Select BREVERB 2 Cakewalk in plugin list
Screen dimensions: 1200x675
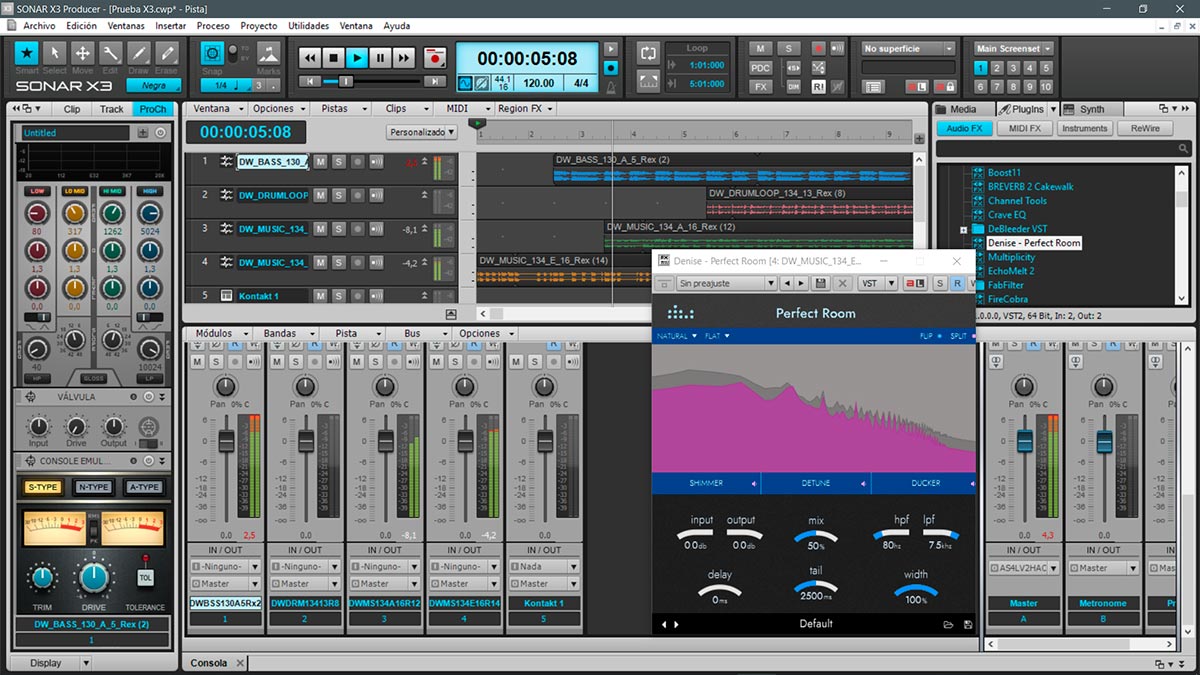click(x=1030, y=187)
